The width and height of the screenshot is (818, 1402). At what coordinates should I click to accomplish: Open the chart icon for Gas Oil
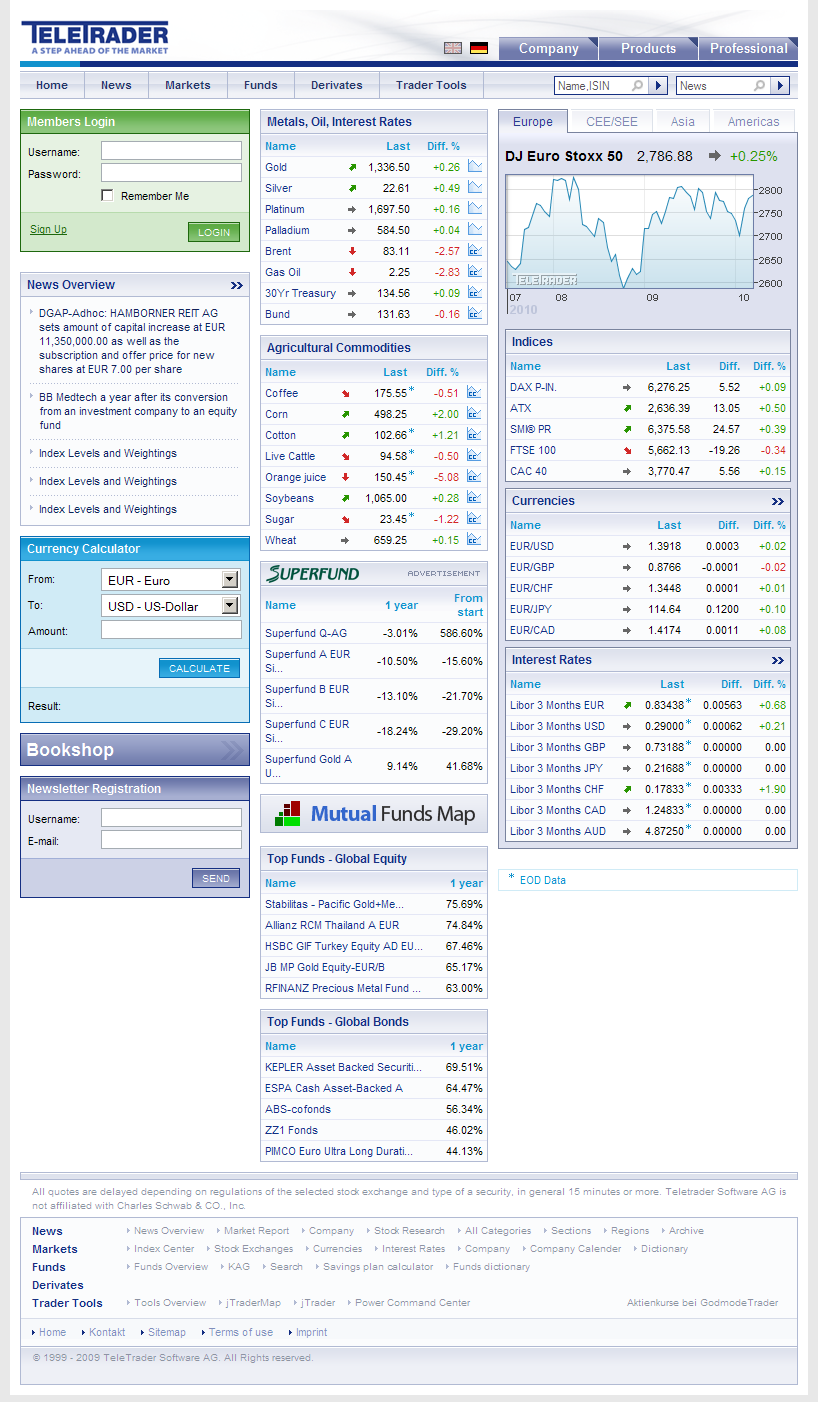(475, 272)
